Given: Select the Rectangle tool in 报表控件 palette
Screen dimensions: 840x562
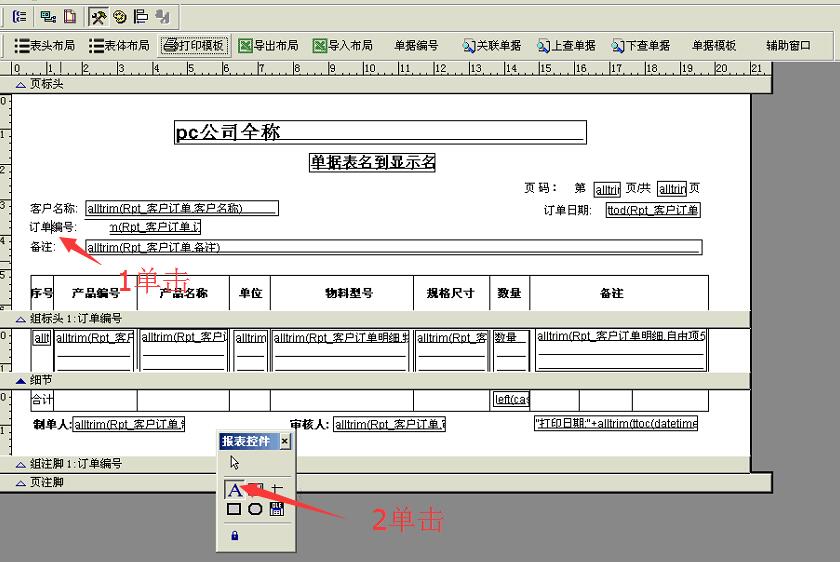Looking at the screenshot, I should click(x=234, y=509).
